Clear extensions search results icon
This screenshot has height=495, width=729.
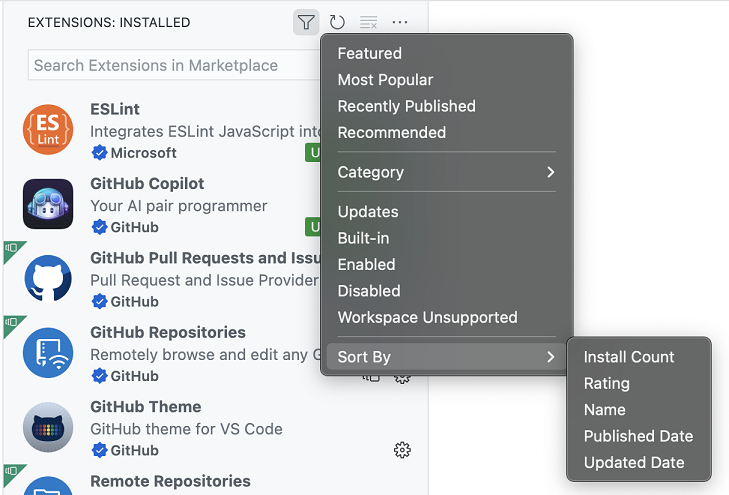368,22
